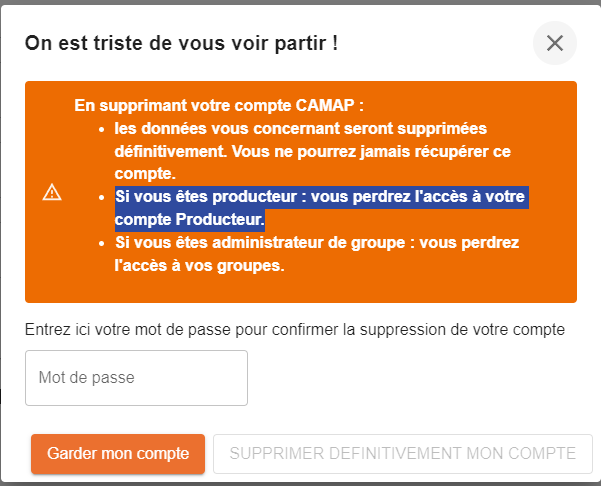Click the title 'On est triste de vous voir partir'

[181, 43]
